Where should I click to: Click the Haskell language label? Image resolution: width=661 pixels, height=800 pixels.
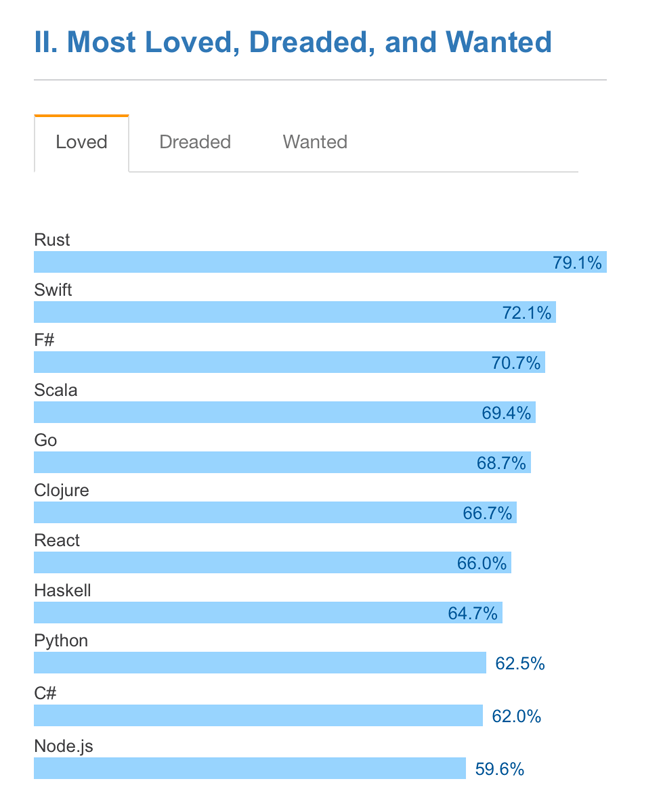pos(62,590)
